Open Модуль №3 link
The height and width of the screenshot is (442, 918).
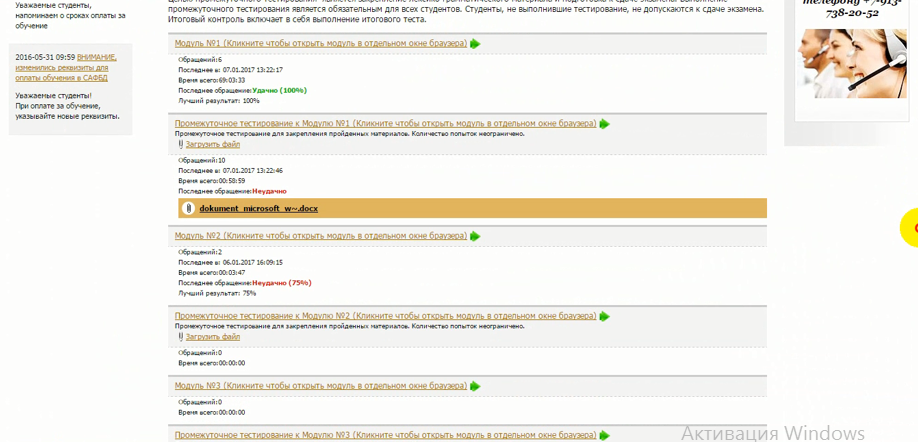click(320, 387)
